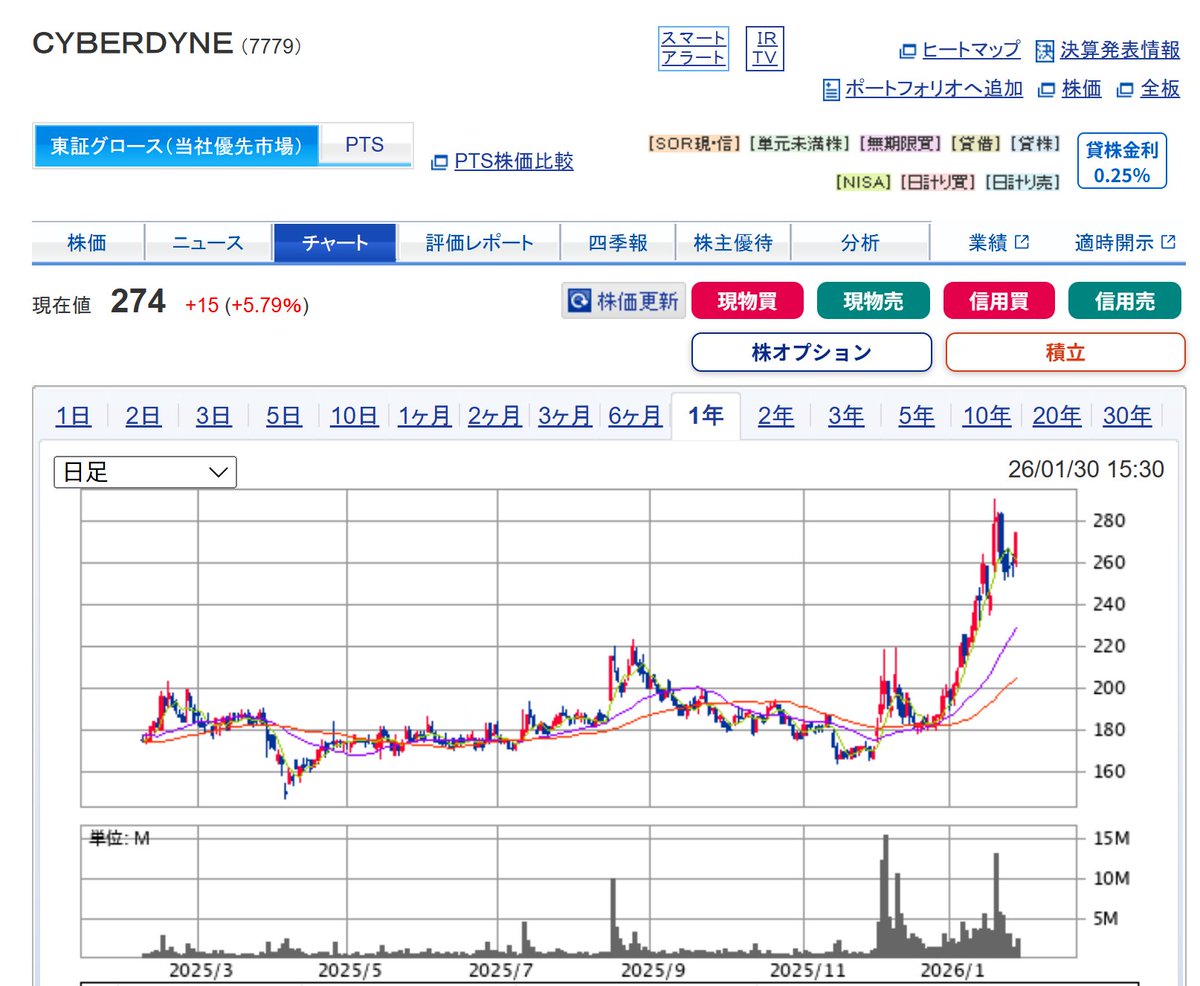Click the popup icon beside 株価 link
This screenshot has height=986, width=1200.
(1047, 90)
